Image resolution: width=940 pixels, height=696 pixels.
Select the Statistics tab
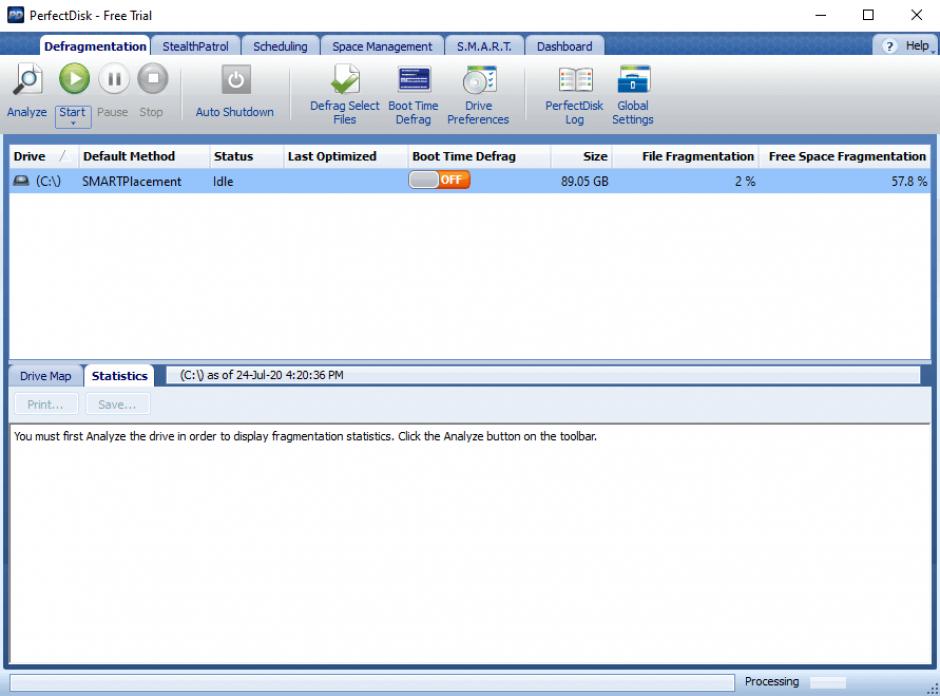click(119, 376)
